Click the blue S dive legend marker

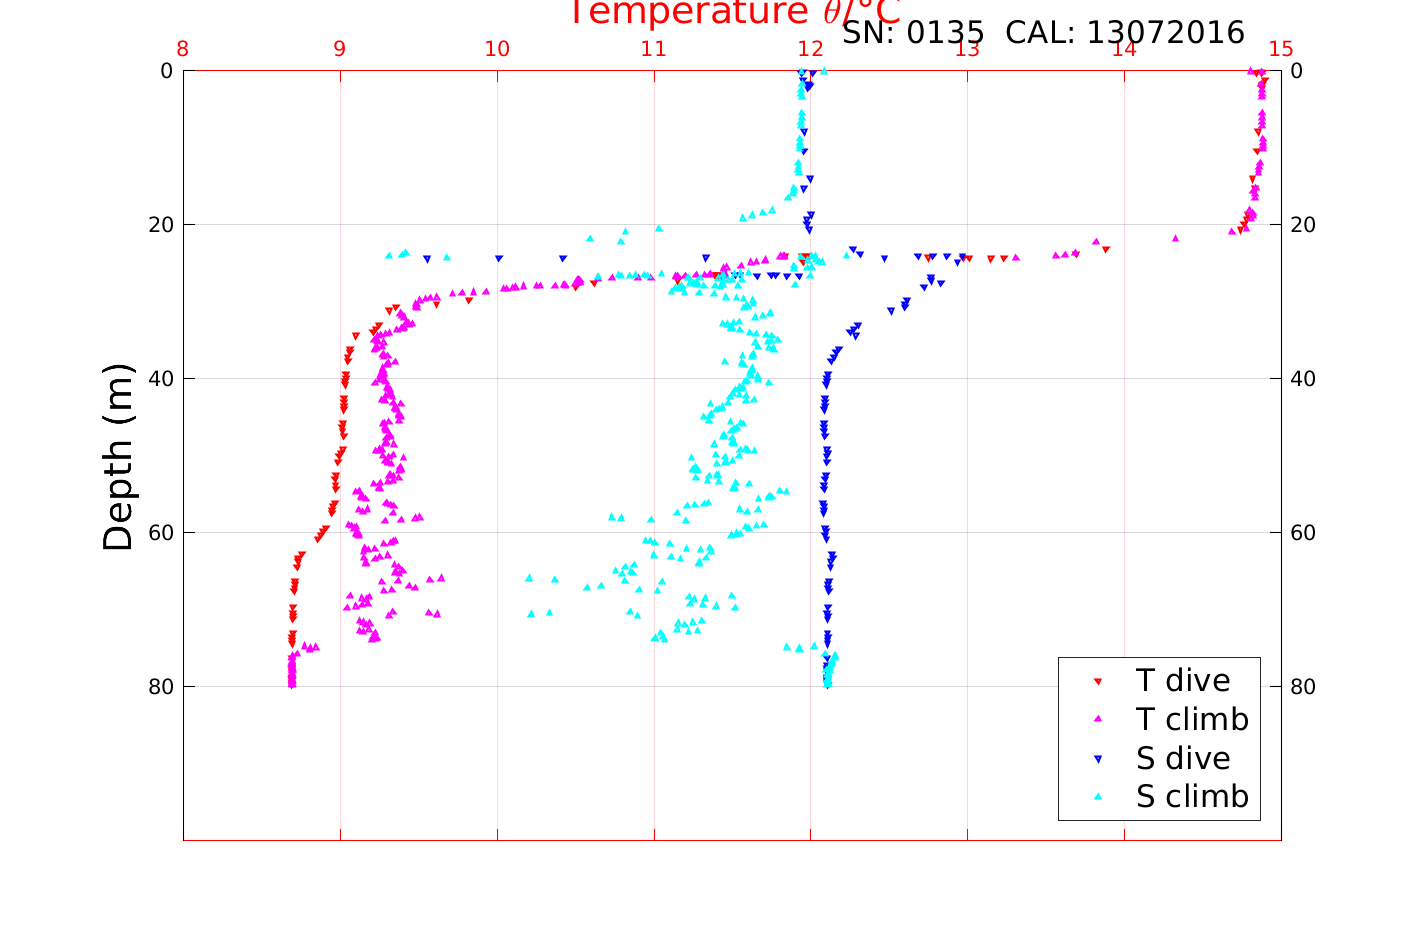[1097, 760]
